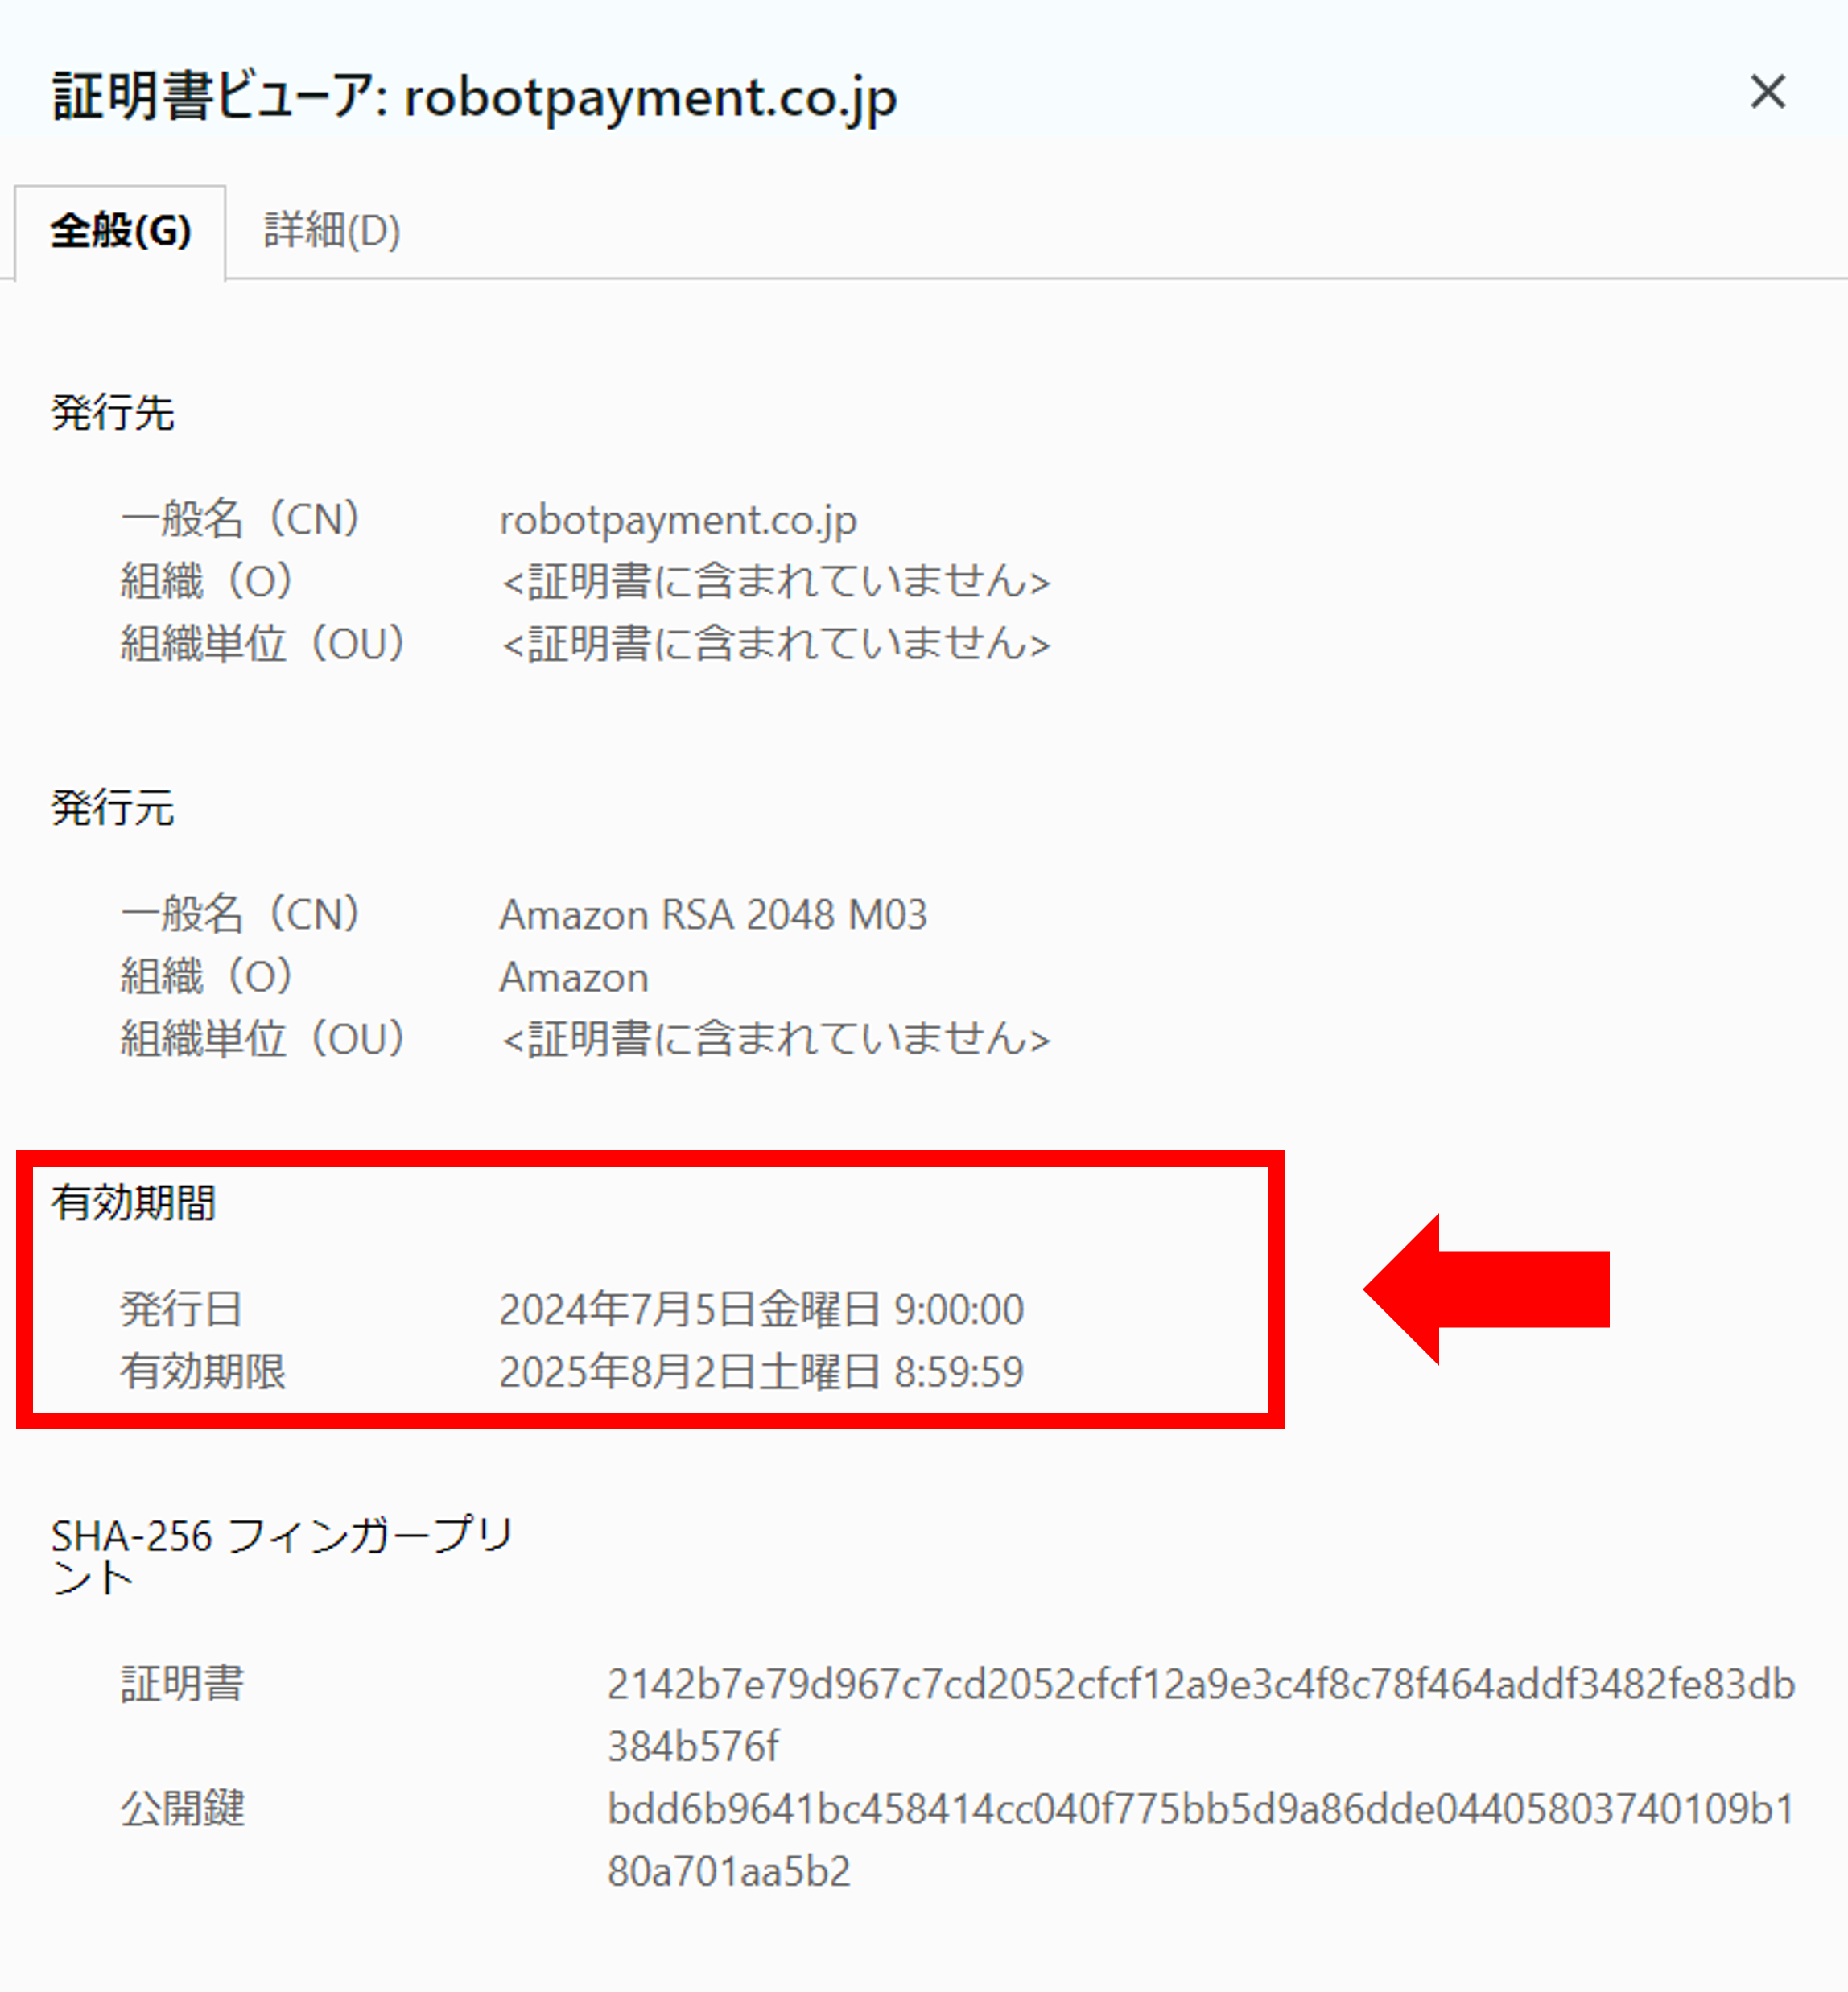Click the 発行先 組織単位 (OU) not-included value
Screen dimensions: 1848x1992
tap(776, 643)
